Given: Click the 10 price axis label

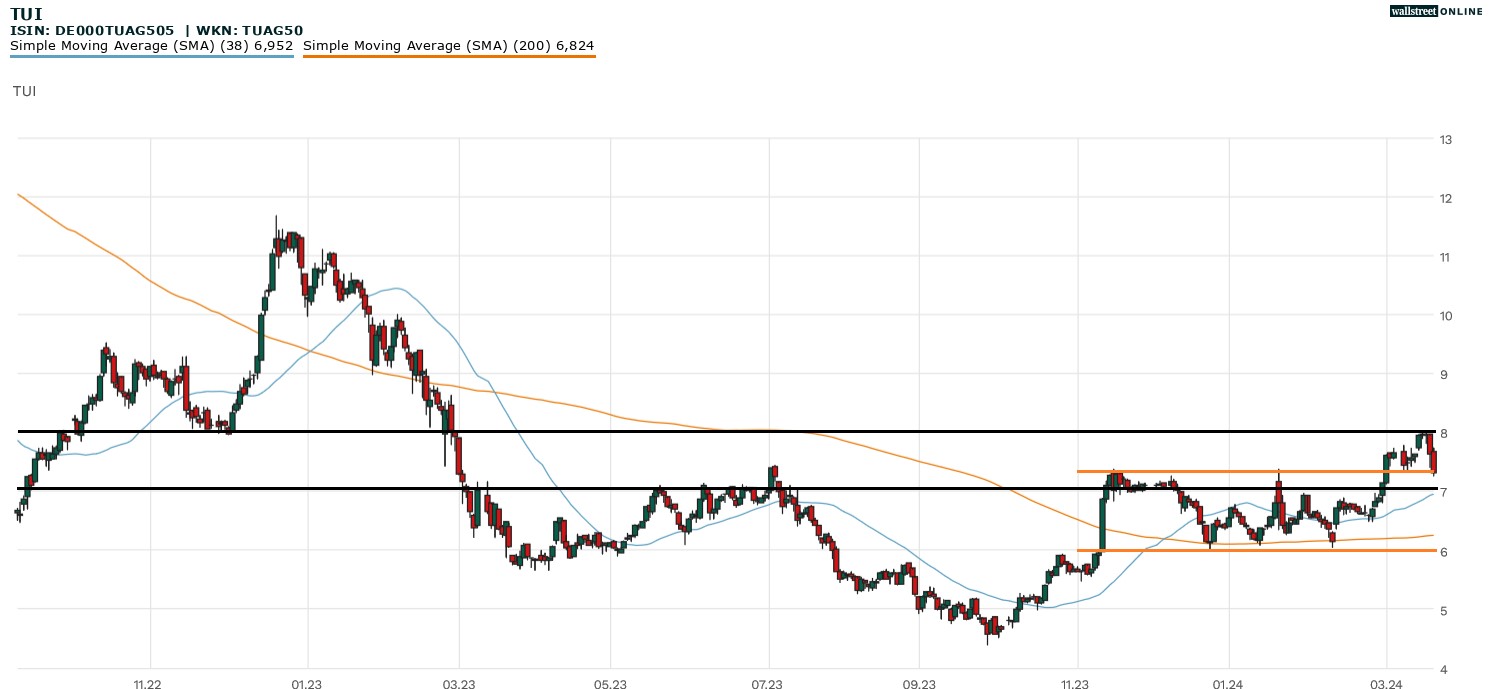Looking at the screenshot, I should [x=1445, y=316].
